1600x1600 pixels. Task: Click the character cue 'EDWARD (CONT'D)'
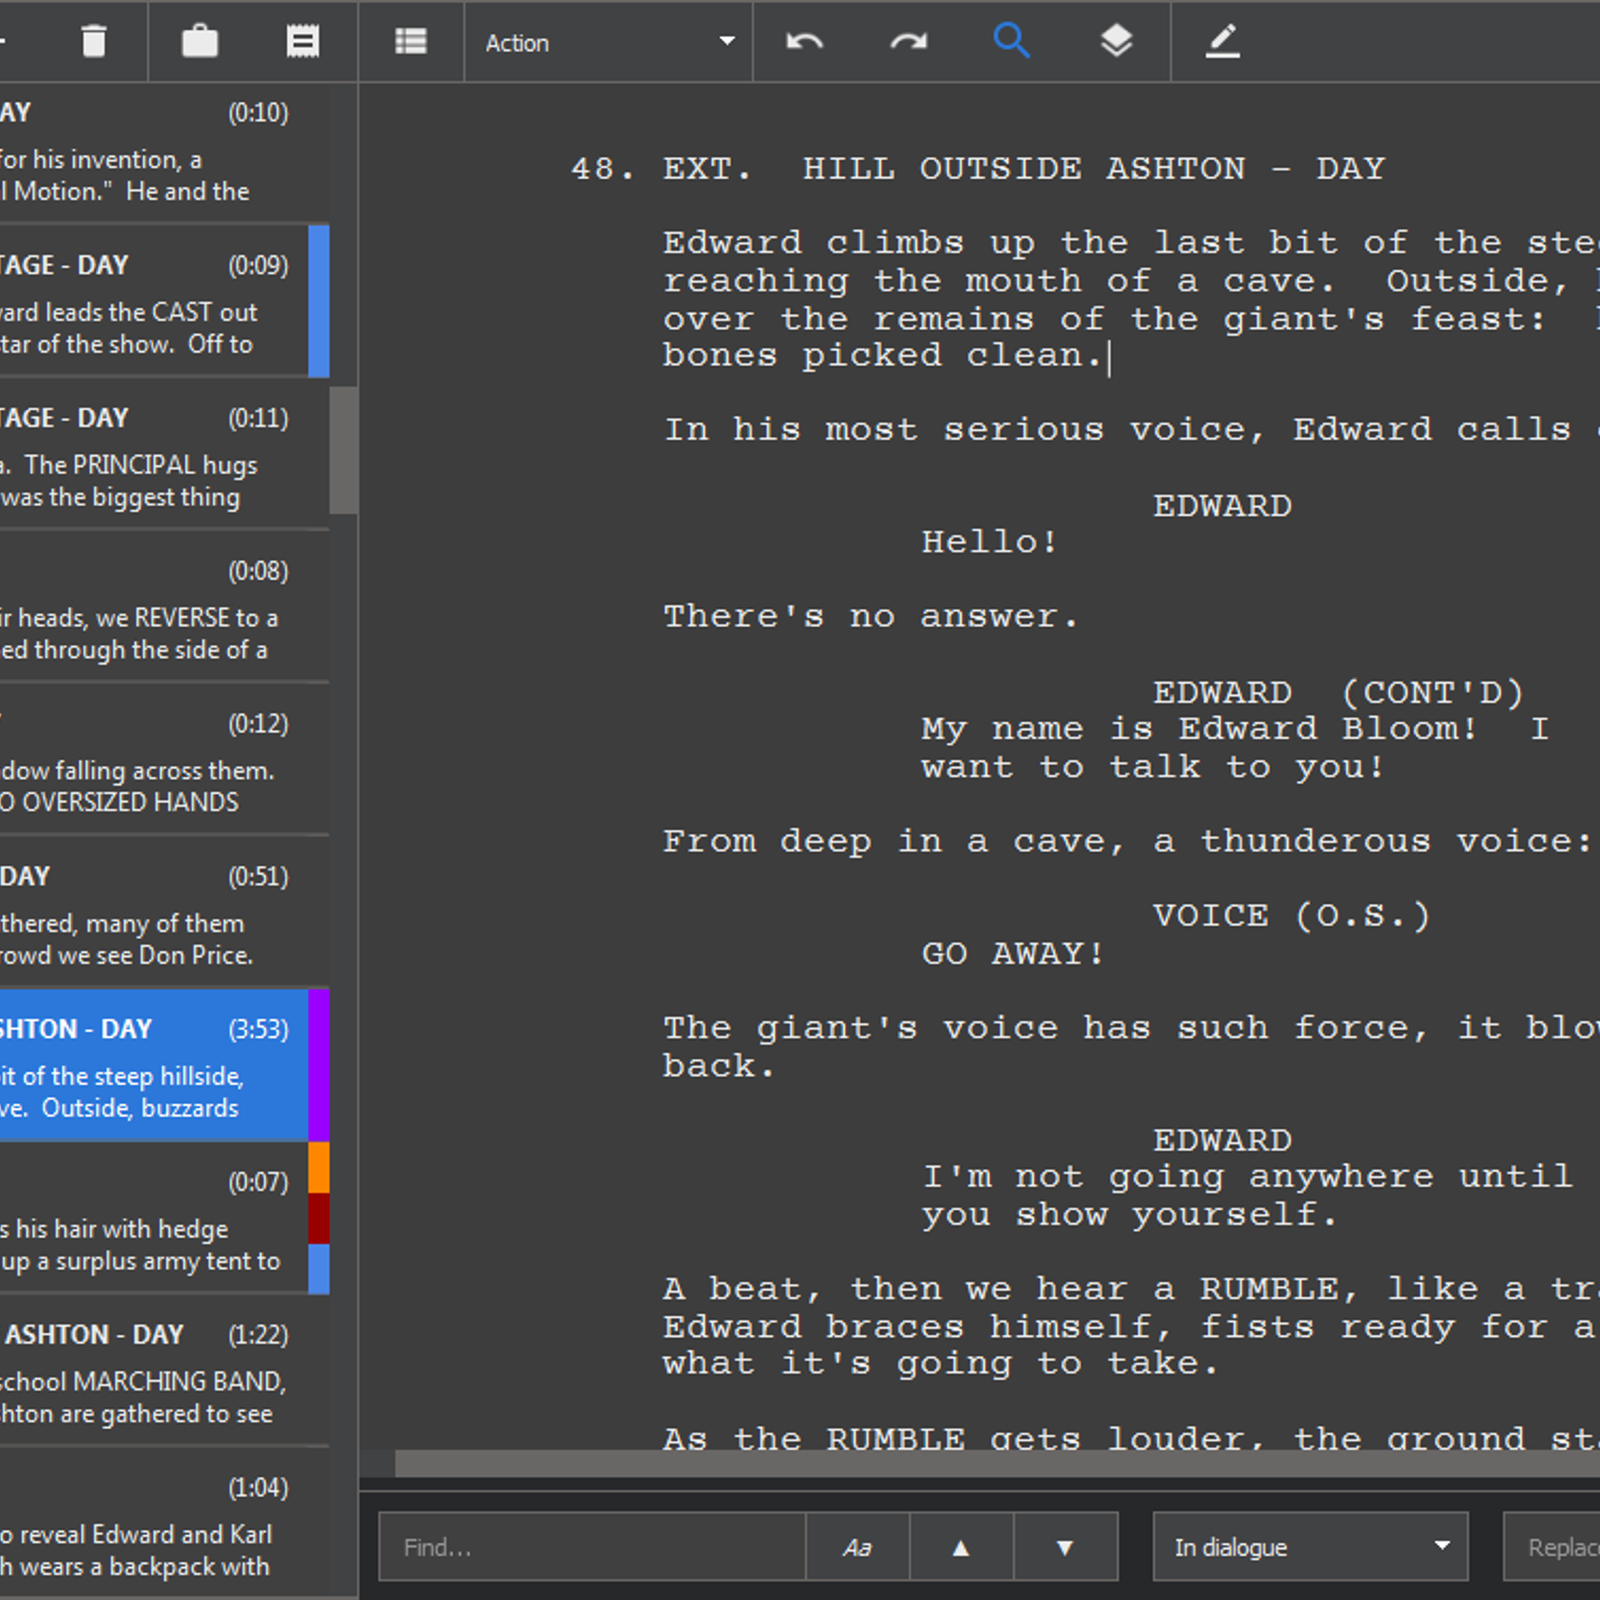[x=1338, y=692]
